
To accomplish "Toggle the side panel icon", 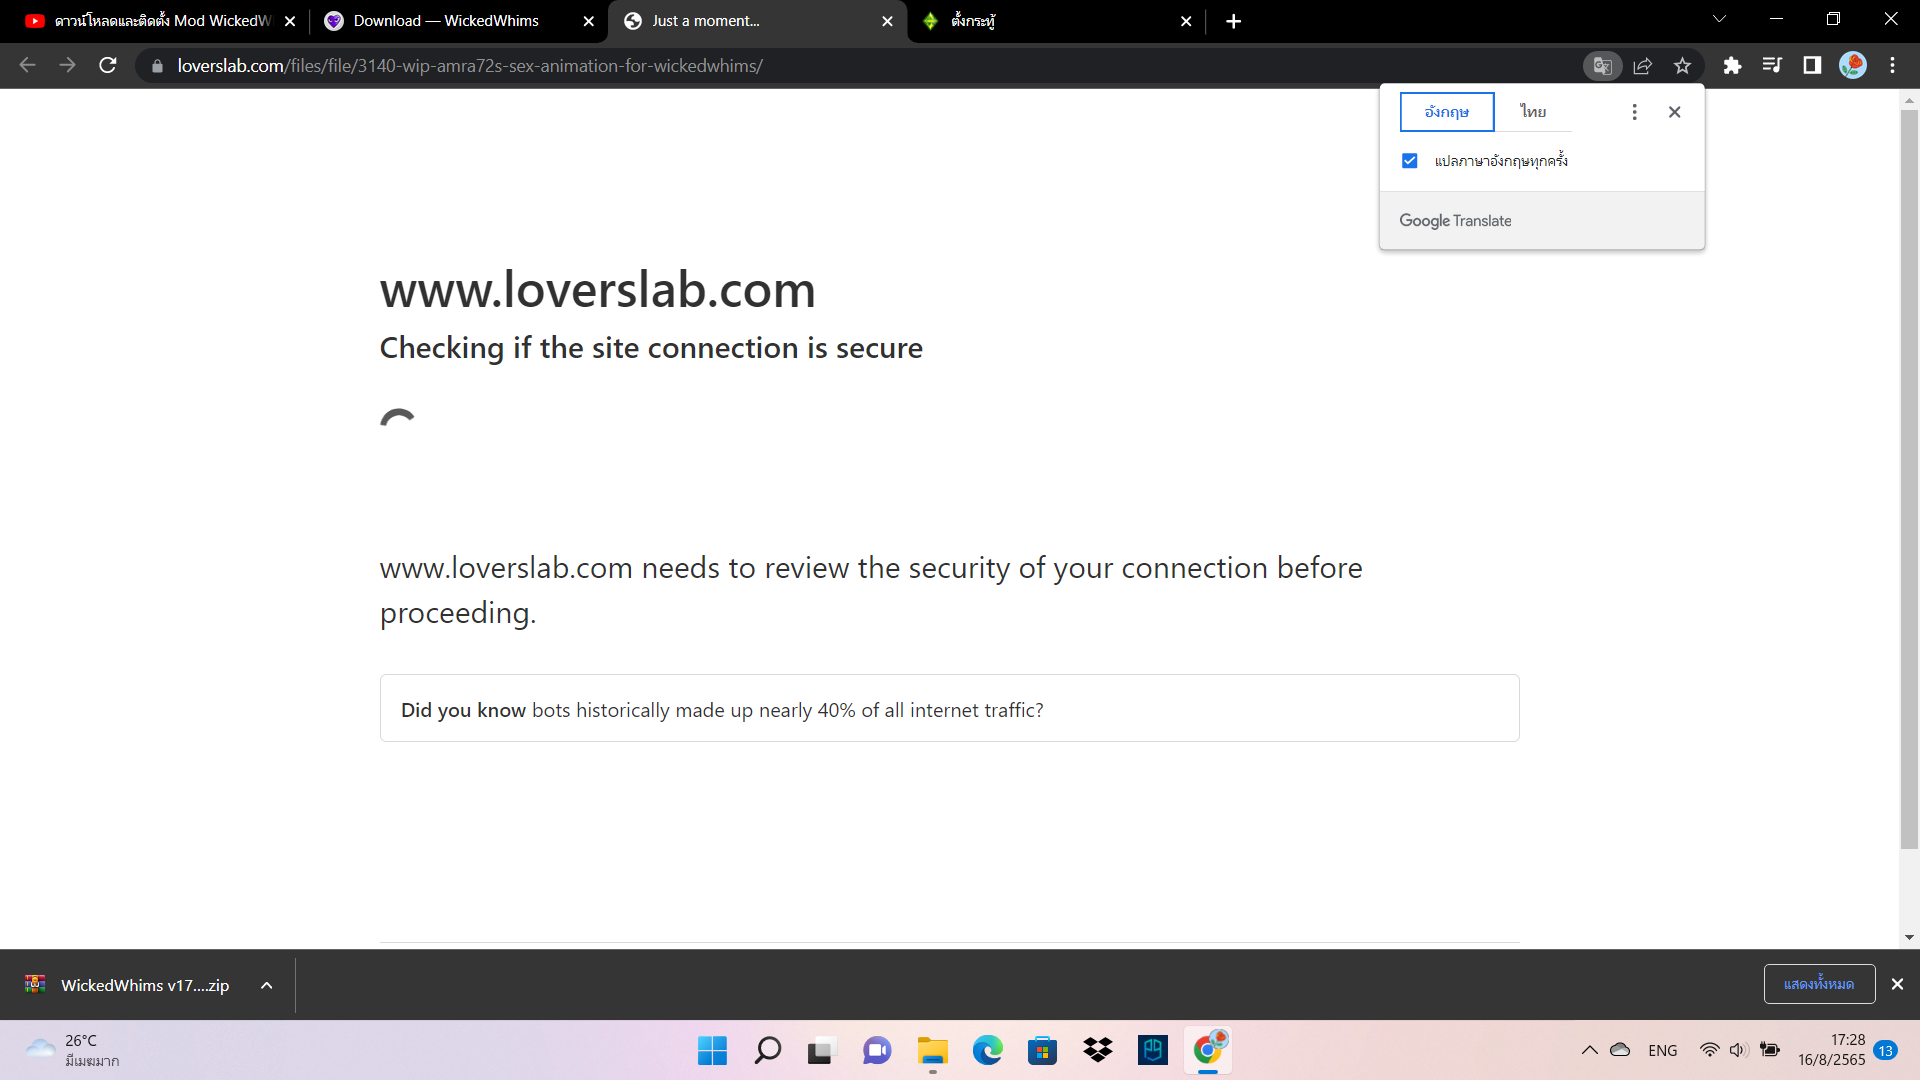I will [x=1812, y=65].
